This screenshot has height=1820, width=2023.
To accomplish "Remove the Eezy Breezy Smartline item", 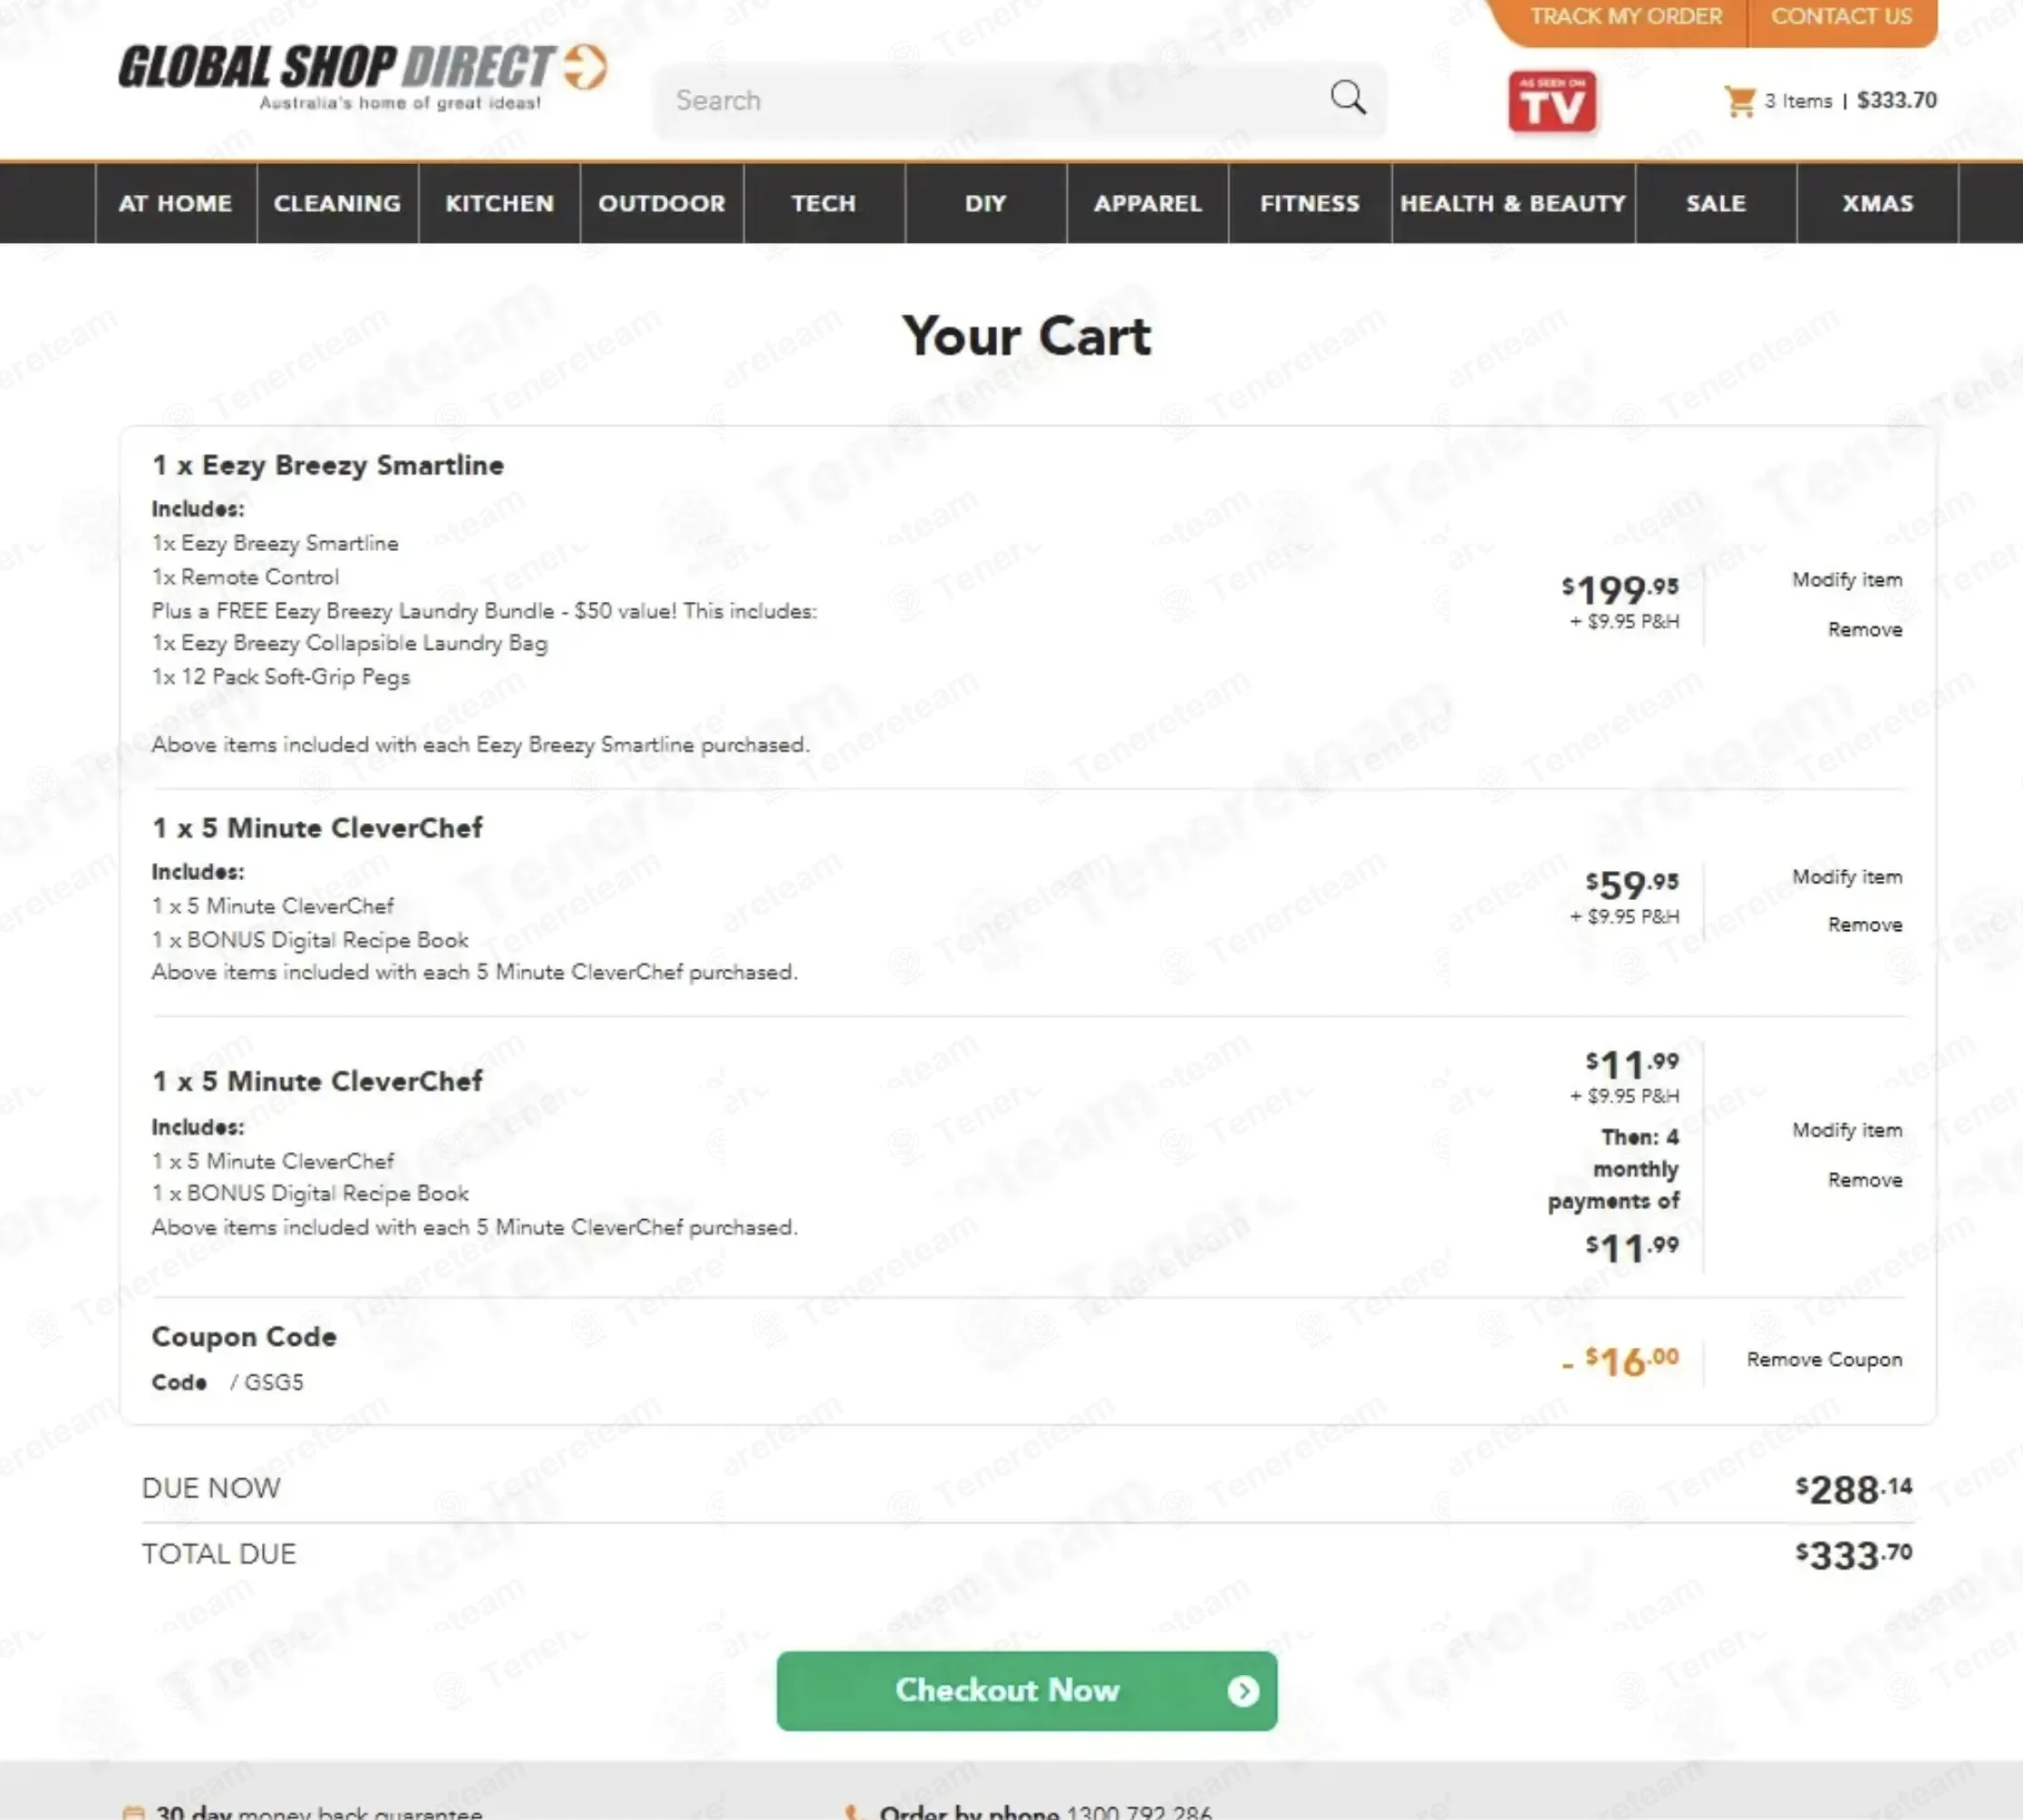I will (1865, 630).
